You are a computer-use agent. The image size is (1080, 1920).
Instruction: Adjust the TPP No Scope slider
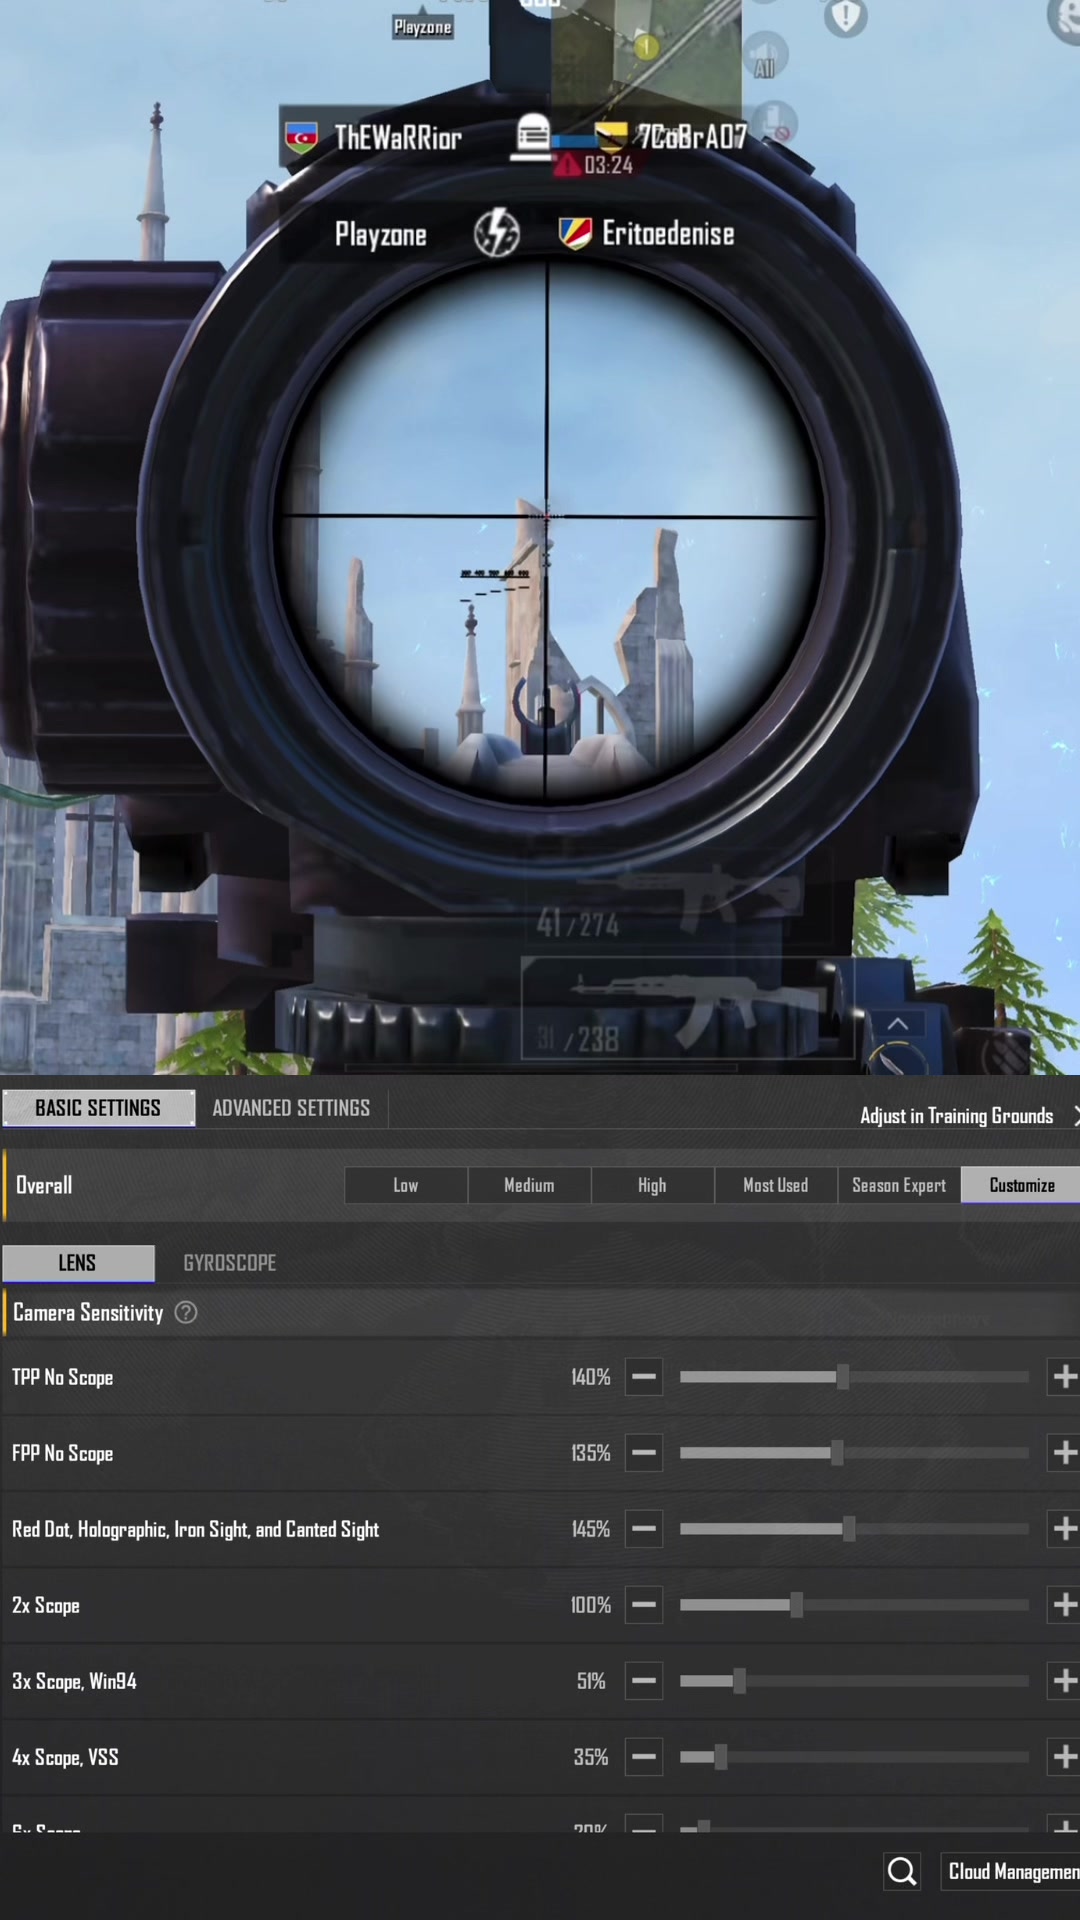tap(854, 1377)
